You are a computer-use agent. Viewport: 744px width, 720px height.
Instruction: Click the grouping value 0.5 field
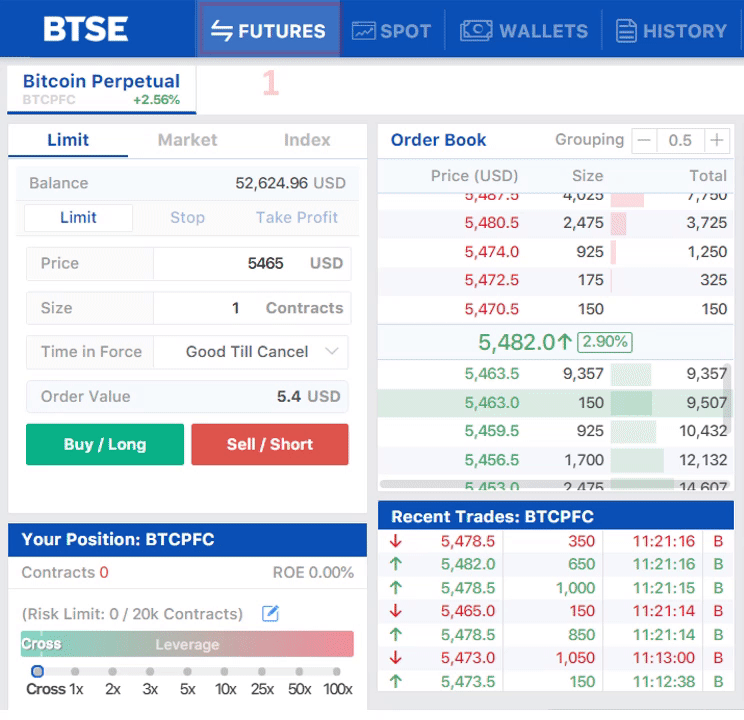(680, 140)
